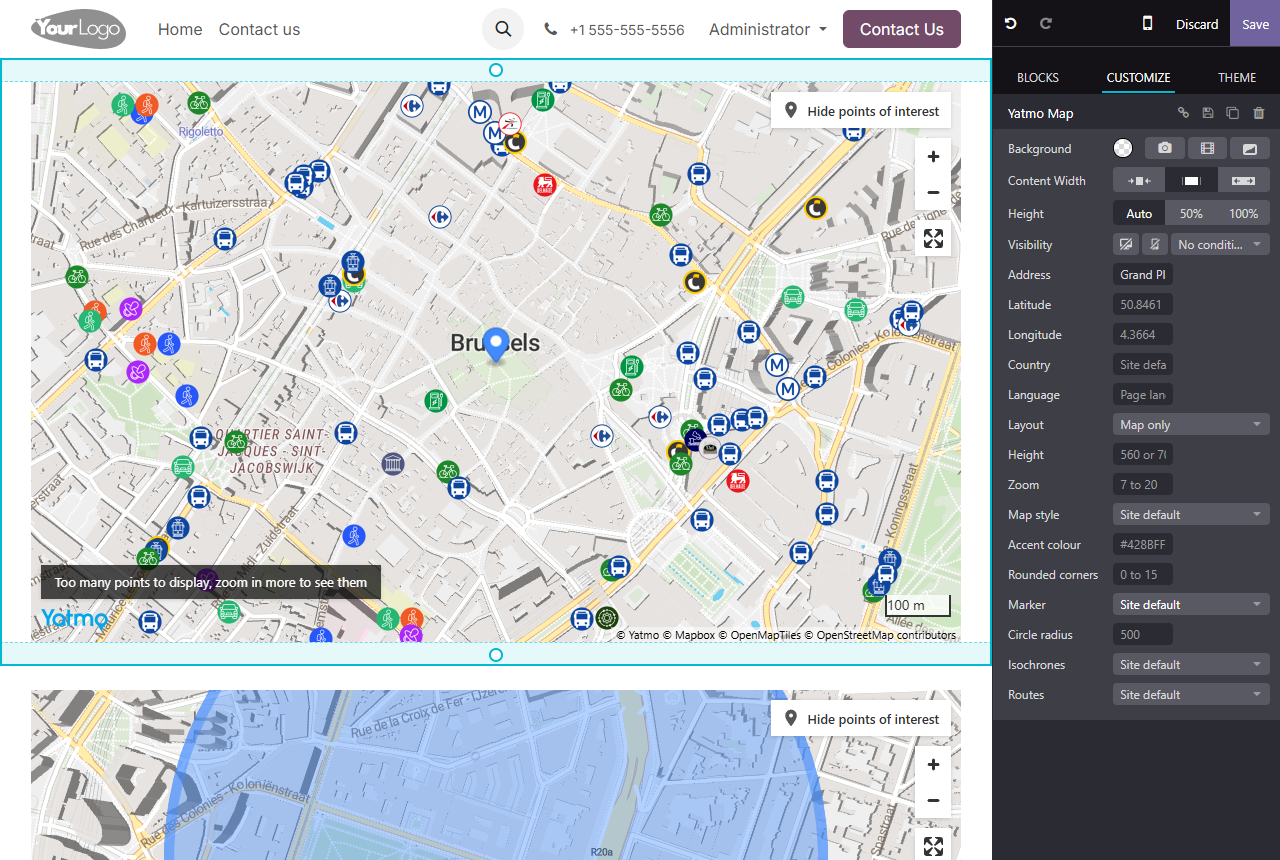1280x860 pixels.
Task: Click the Zoom 7 to 20 field
Action: (x=1143, y=484)
